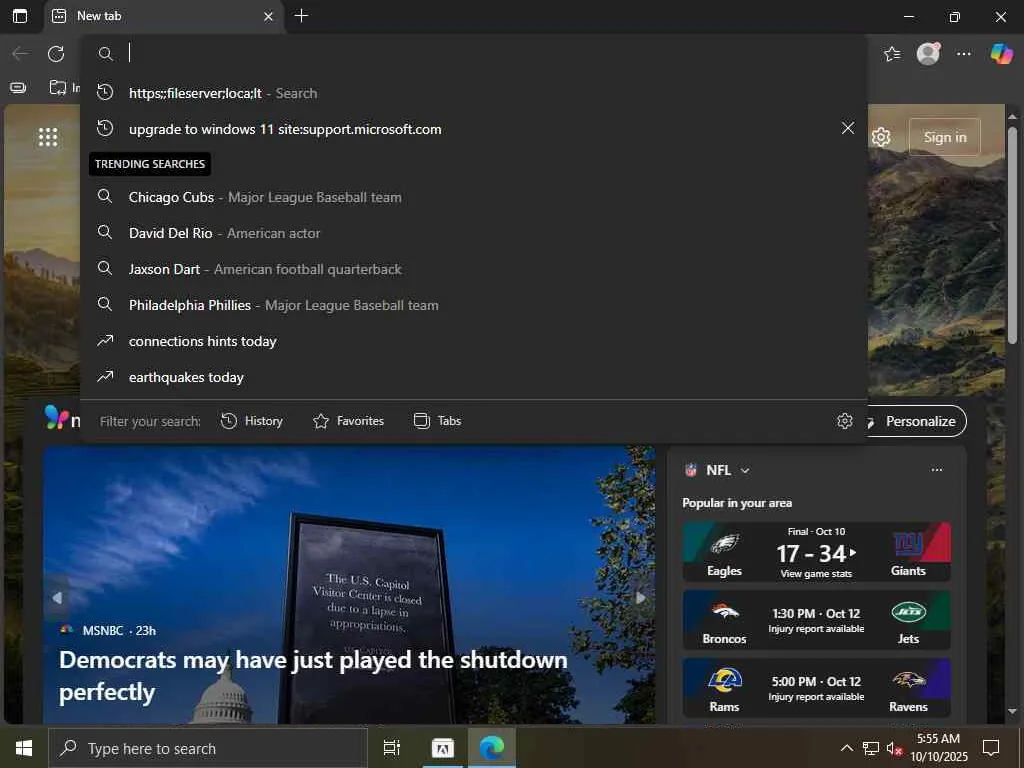Open the apps grid launcher icon

[48, 137]
